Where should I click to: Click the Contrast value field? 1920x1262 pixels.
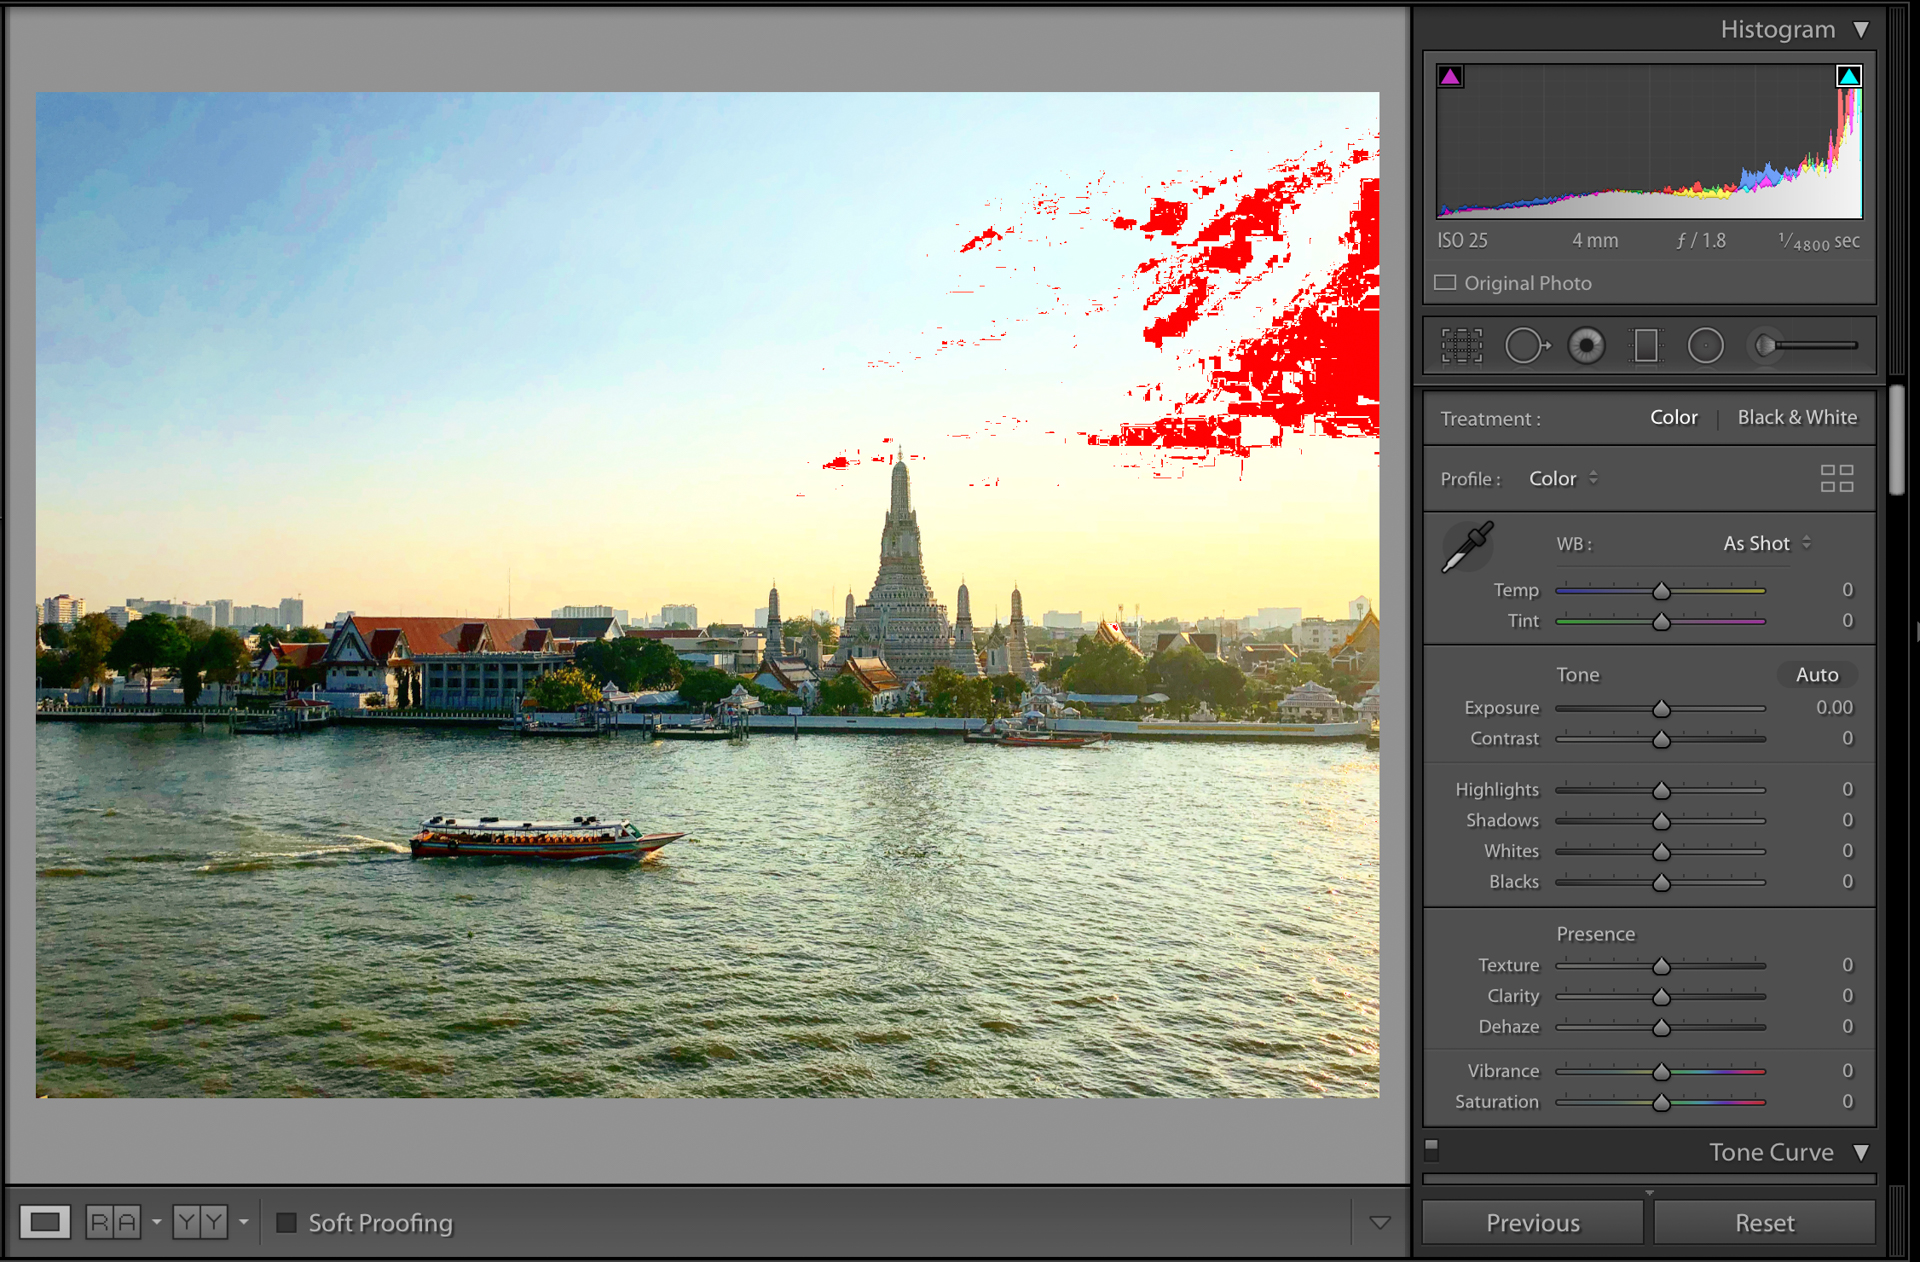tap(1847, 739)
